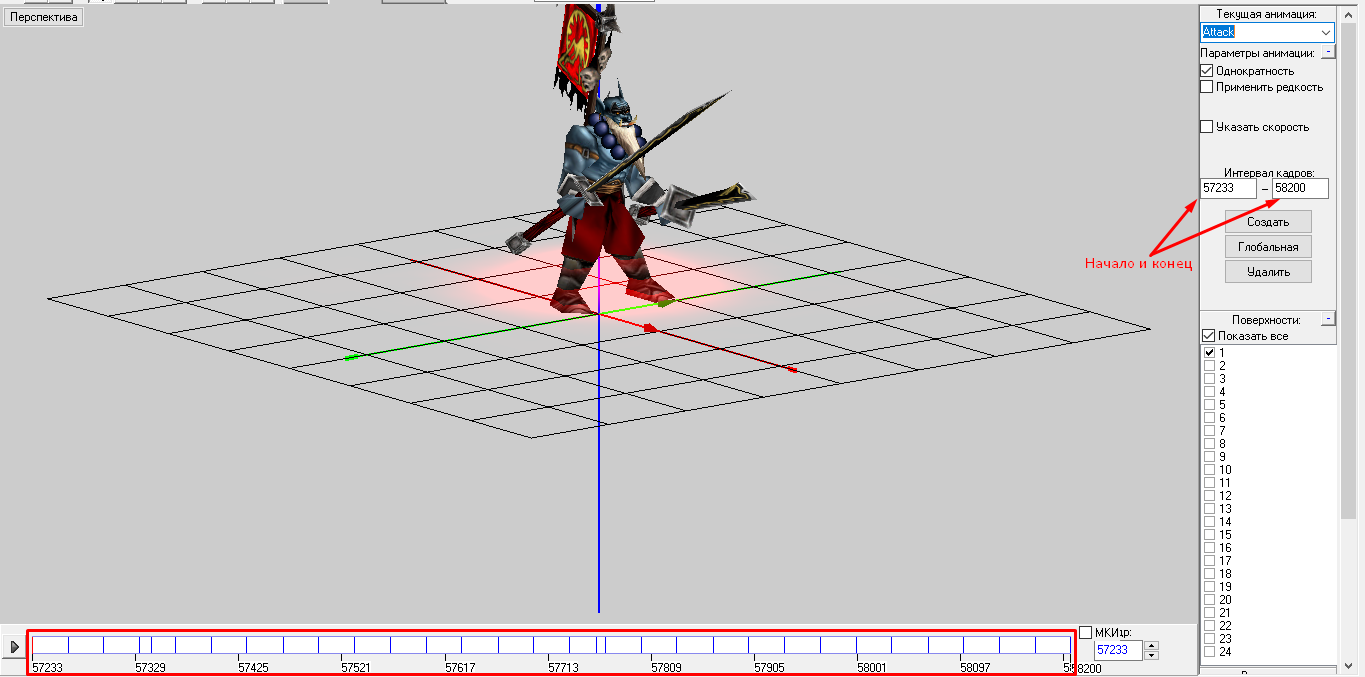Collapse the Параметры анимации section

pos(1327,52)
